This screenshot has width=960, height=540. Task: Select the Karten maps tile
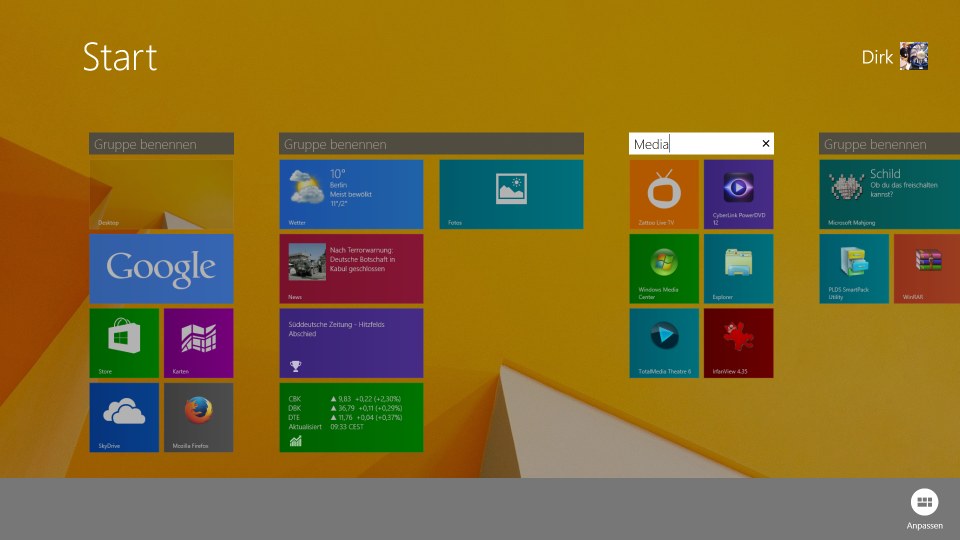point(198,342)
